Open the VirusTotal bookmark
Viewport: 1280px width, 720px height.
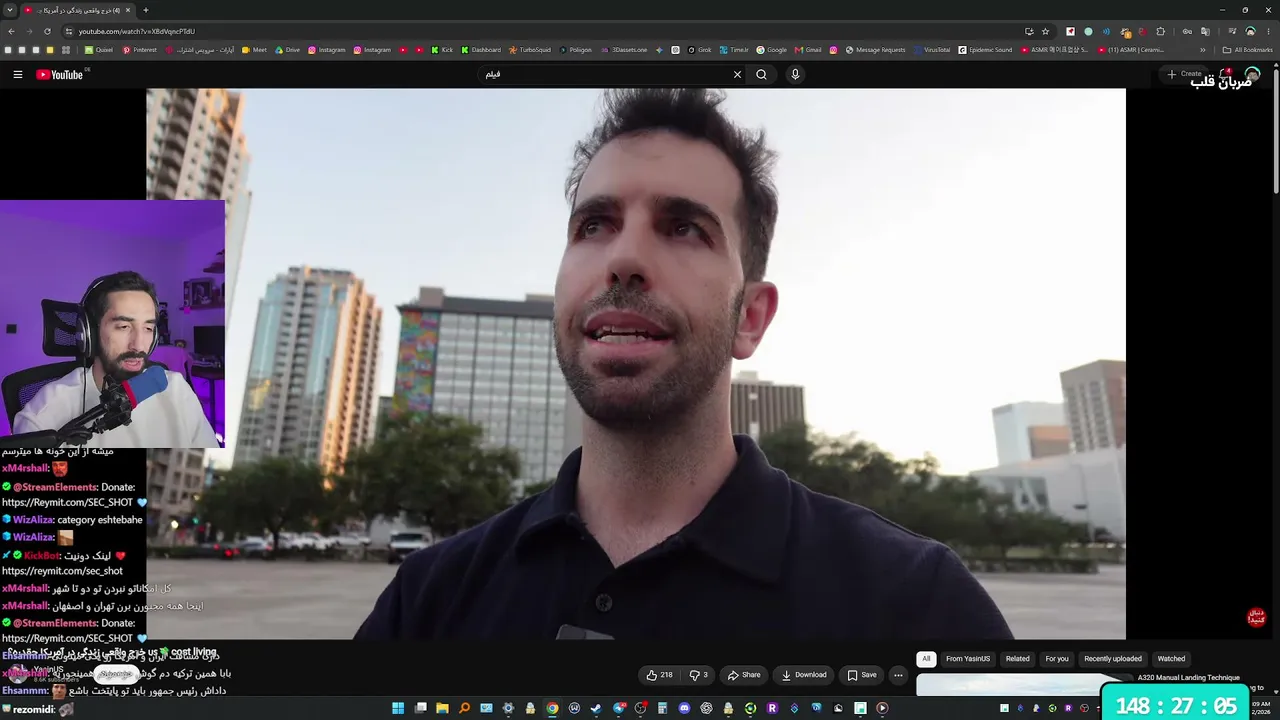[932, 50]
